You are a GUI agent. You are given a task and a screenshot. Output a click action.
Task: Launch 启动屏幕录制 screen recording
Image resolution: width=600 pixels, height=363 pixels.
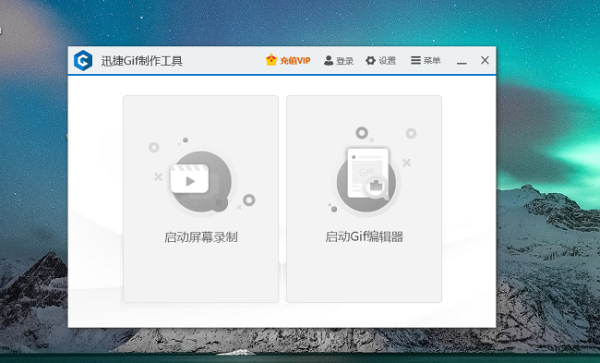pos(201,199)
